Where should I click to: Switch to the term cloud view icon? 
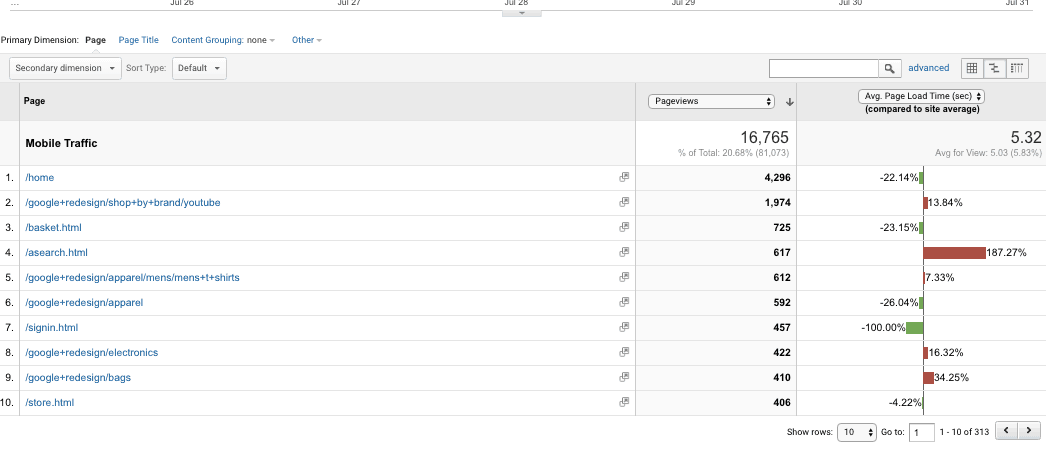pos(1018,68)
